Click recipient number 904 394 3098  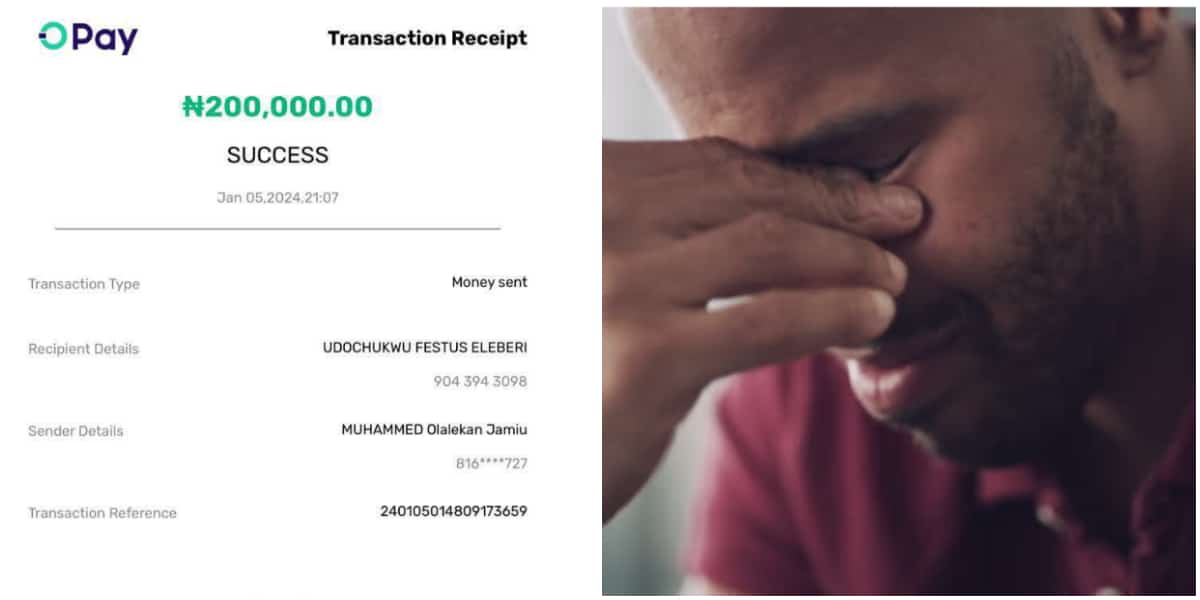(480, 382)
